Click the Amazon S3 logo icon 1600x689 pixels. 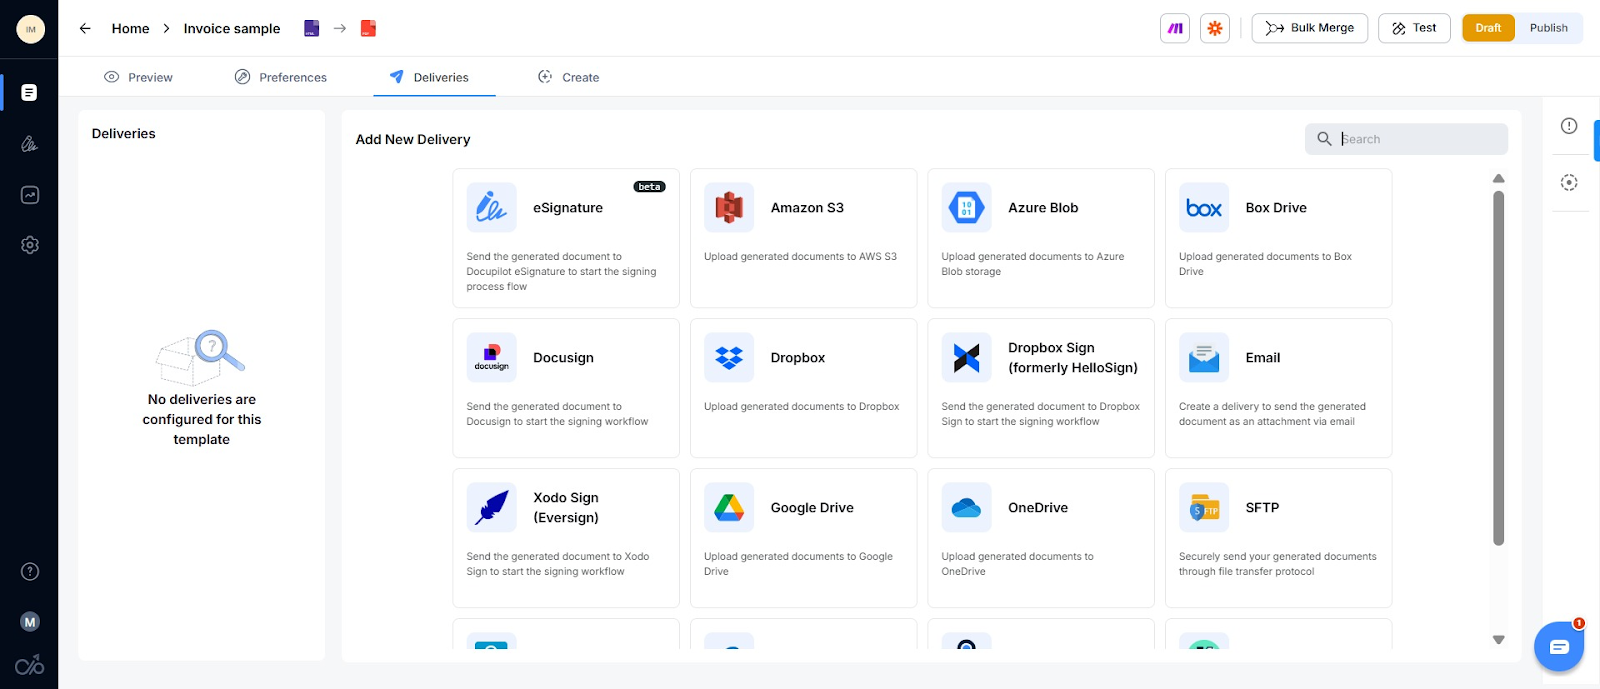(x=729, y=208)
